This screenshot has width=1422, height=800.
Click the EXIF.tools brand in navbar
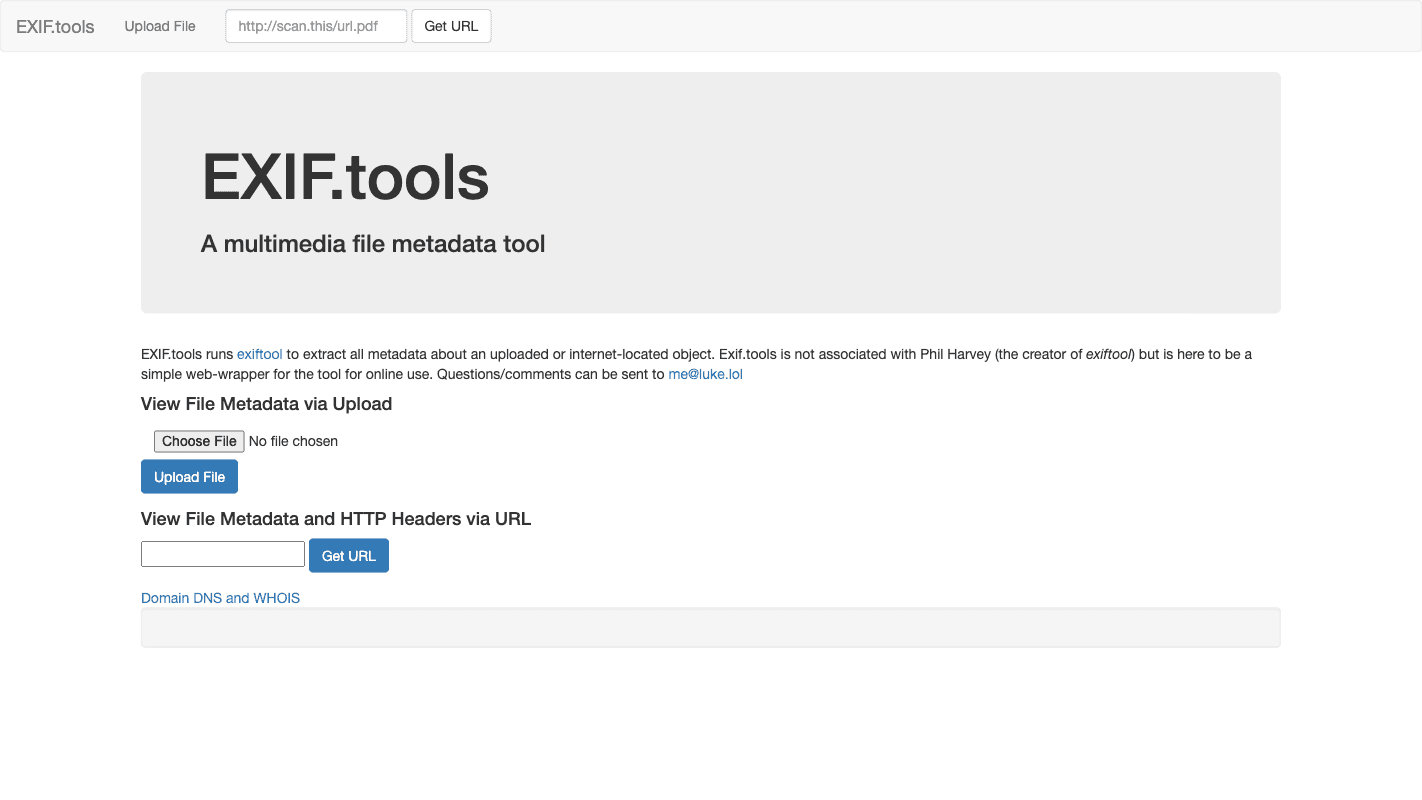(x=55, y=26)
